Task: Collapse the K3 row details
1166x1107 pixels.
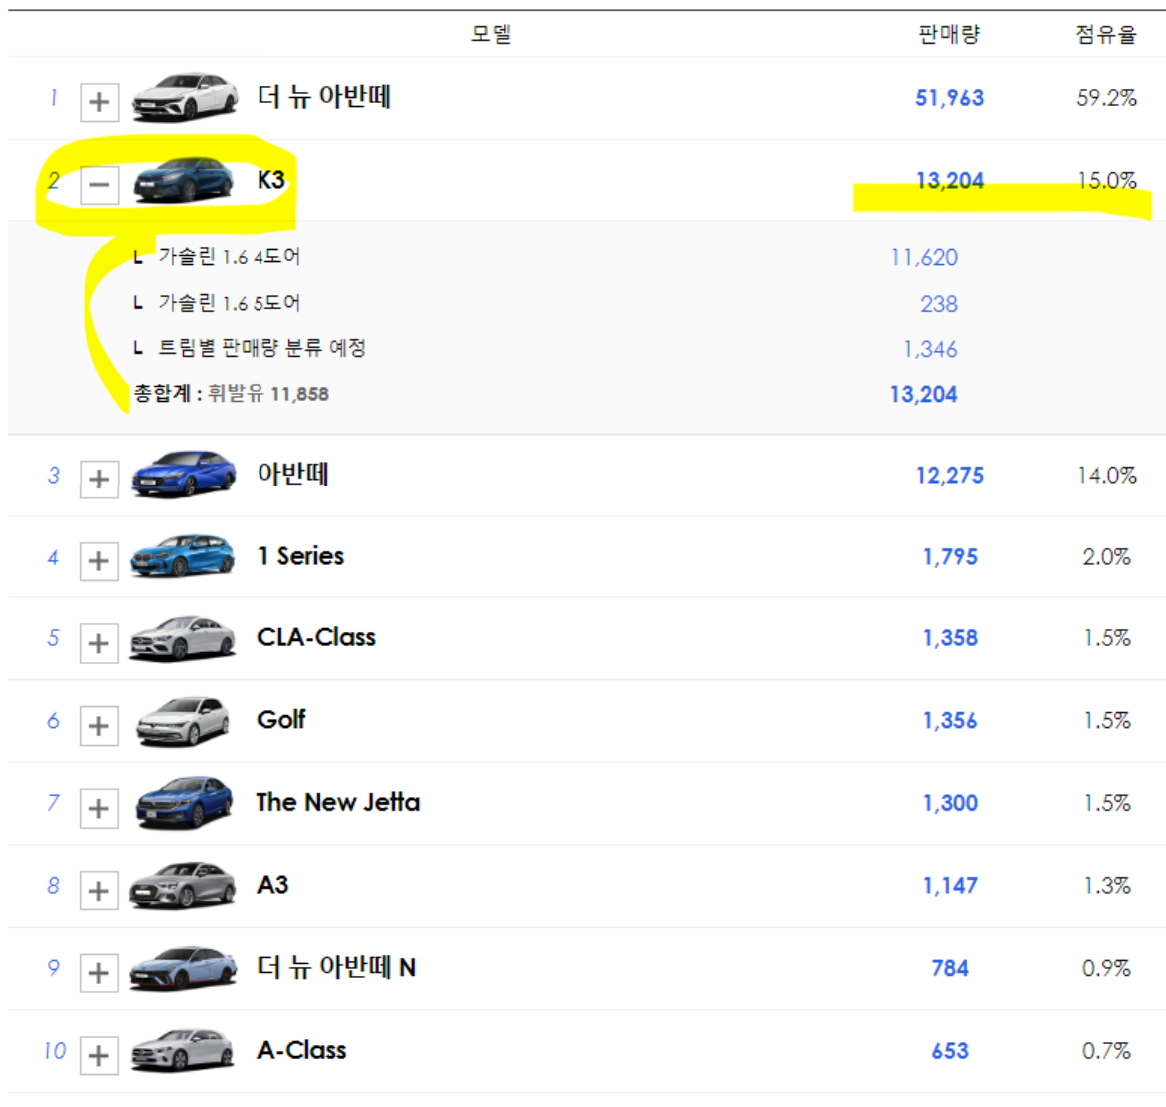Action: pyautogui.click(x=100, y=184)
